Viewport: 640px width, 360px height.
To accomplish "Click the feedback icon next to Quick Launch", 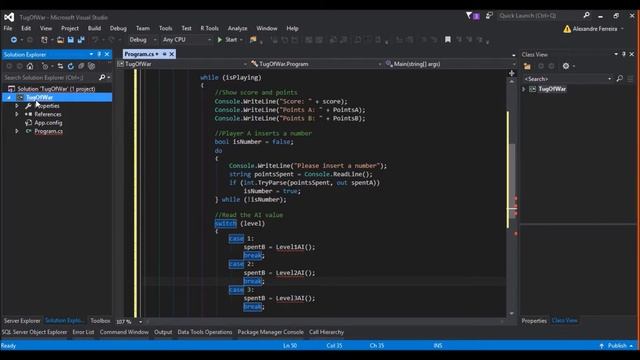I will 489,16.
